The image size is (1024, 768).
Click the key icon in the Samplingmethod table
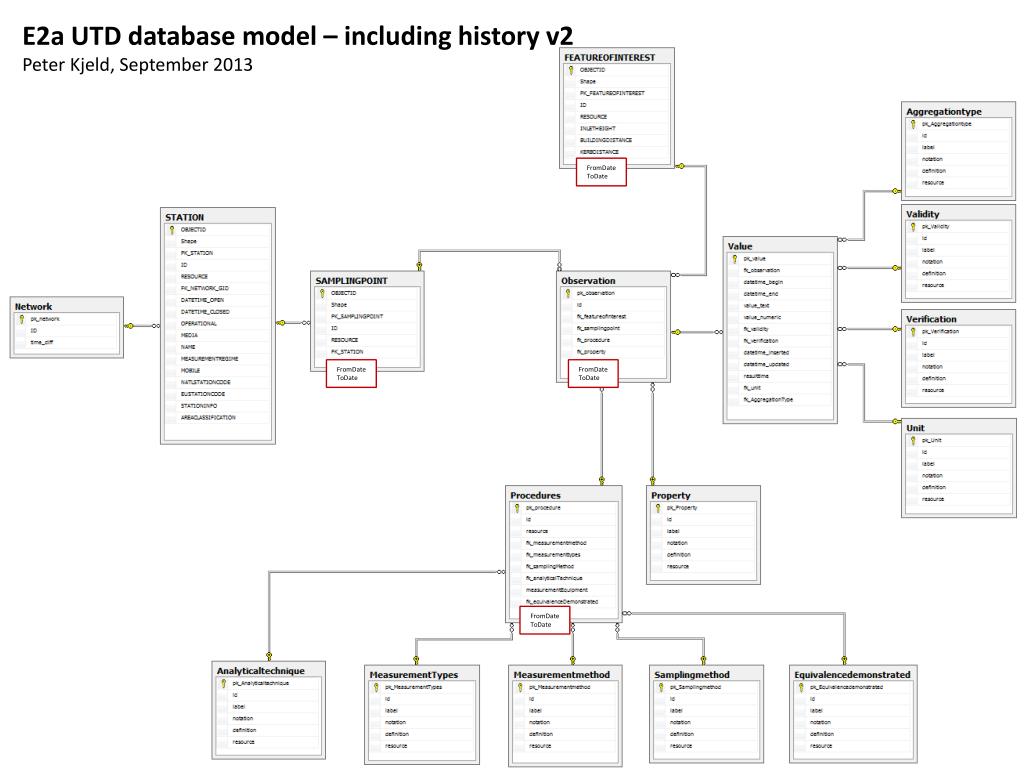point(661,688)
